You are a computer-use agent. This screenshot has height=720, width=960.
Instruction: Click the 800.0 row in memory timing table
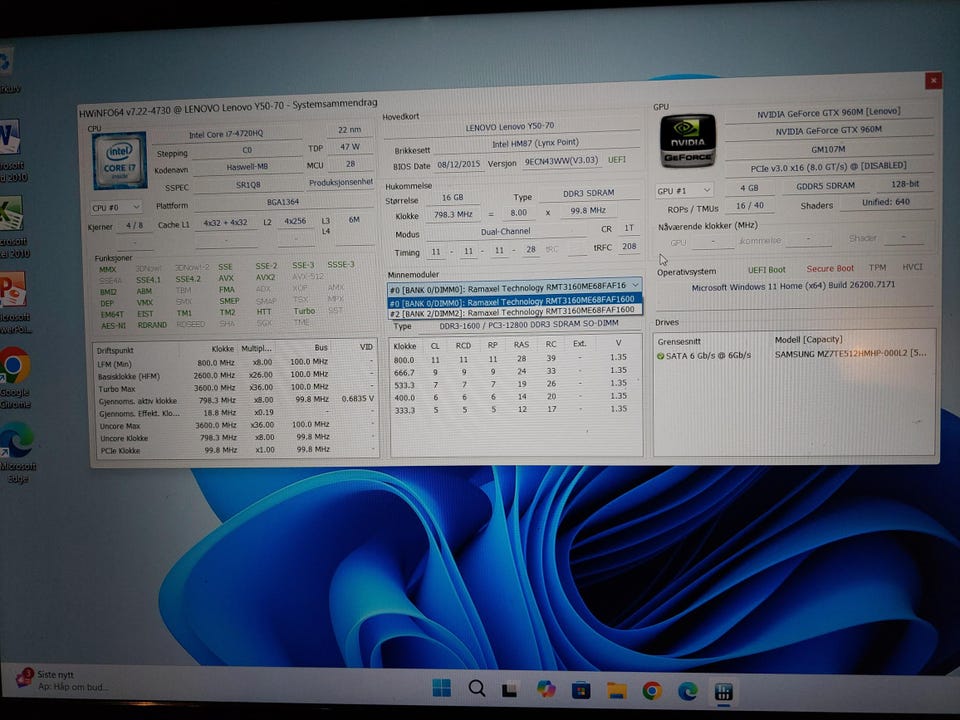[516, 359]
